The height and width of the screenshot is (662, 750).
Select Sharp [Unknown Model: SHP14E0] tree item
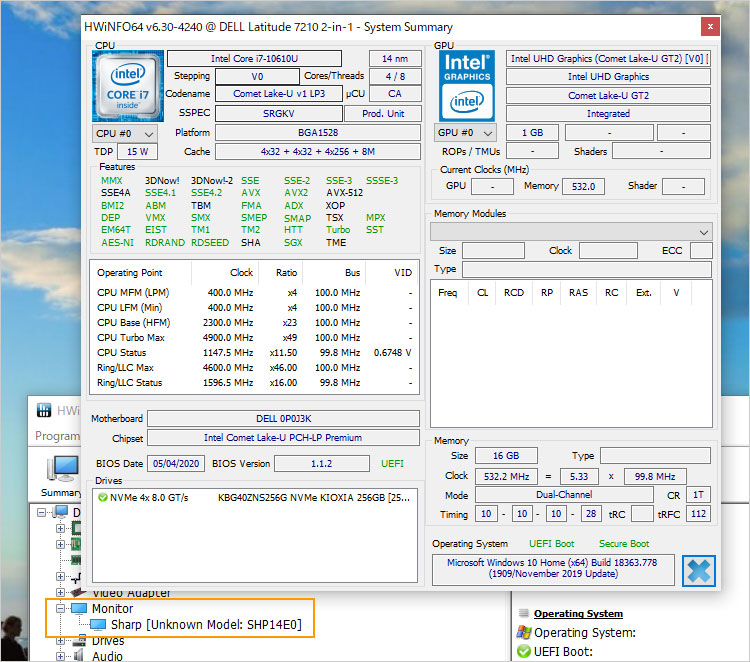pos(206,625)
